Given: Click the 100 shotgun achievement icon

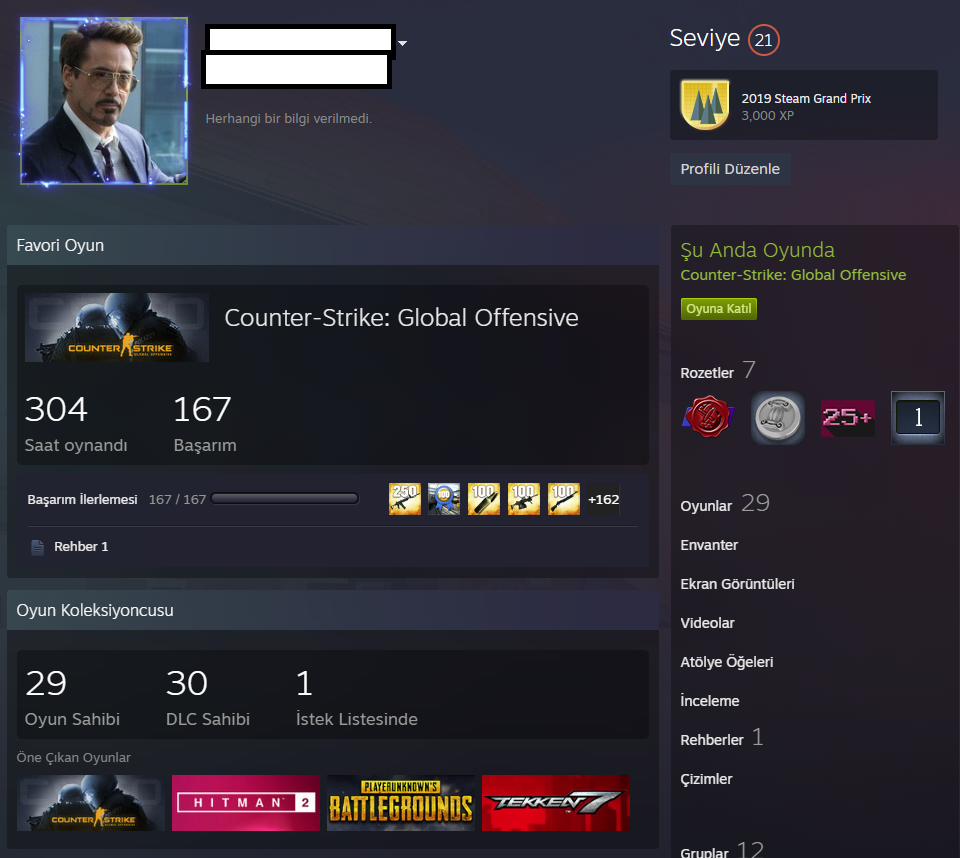Looking at the screenshot, I should tap(563, 499).
